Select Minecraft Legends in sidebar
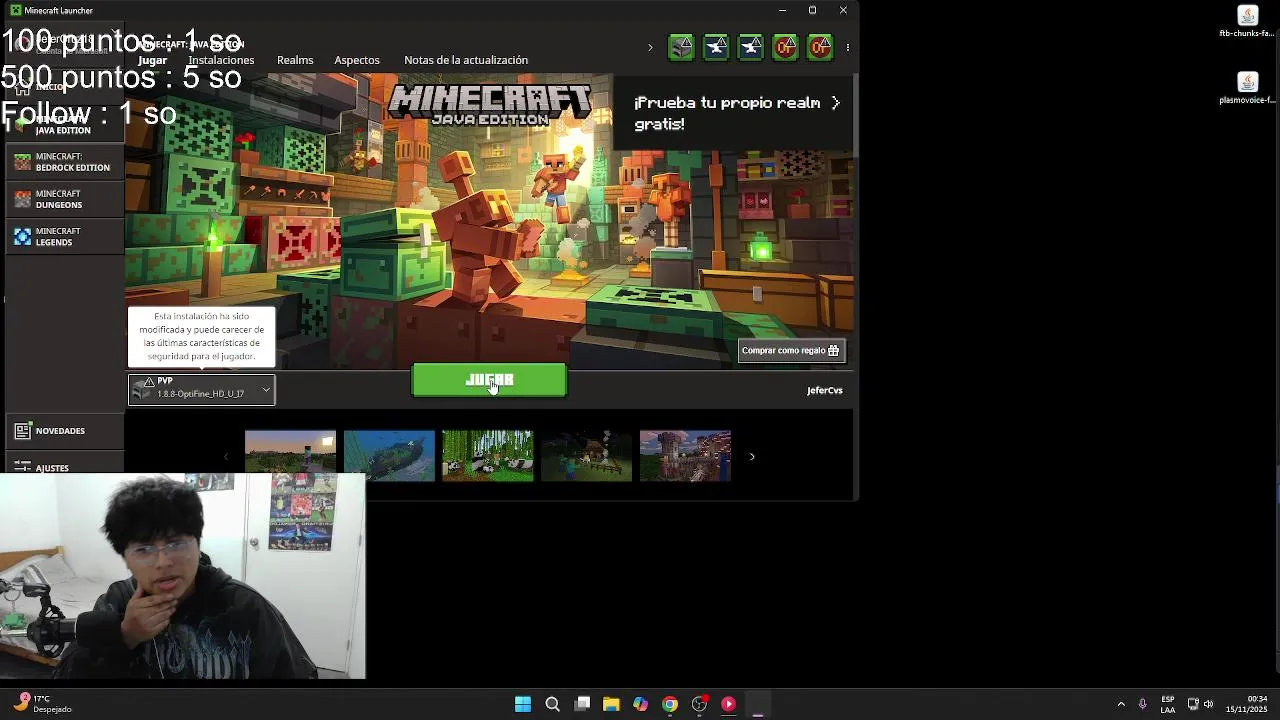1280x720 pixels. click(x=65, y=236)
